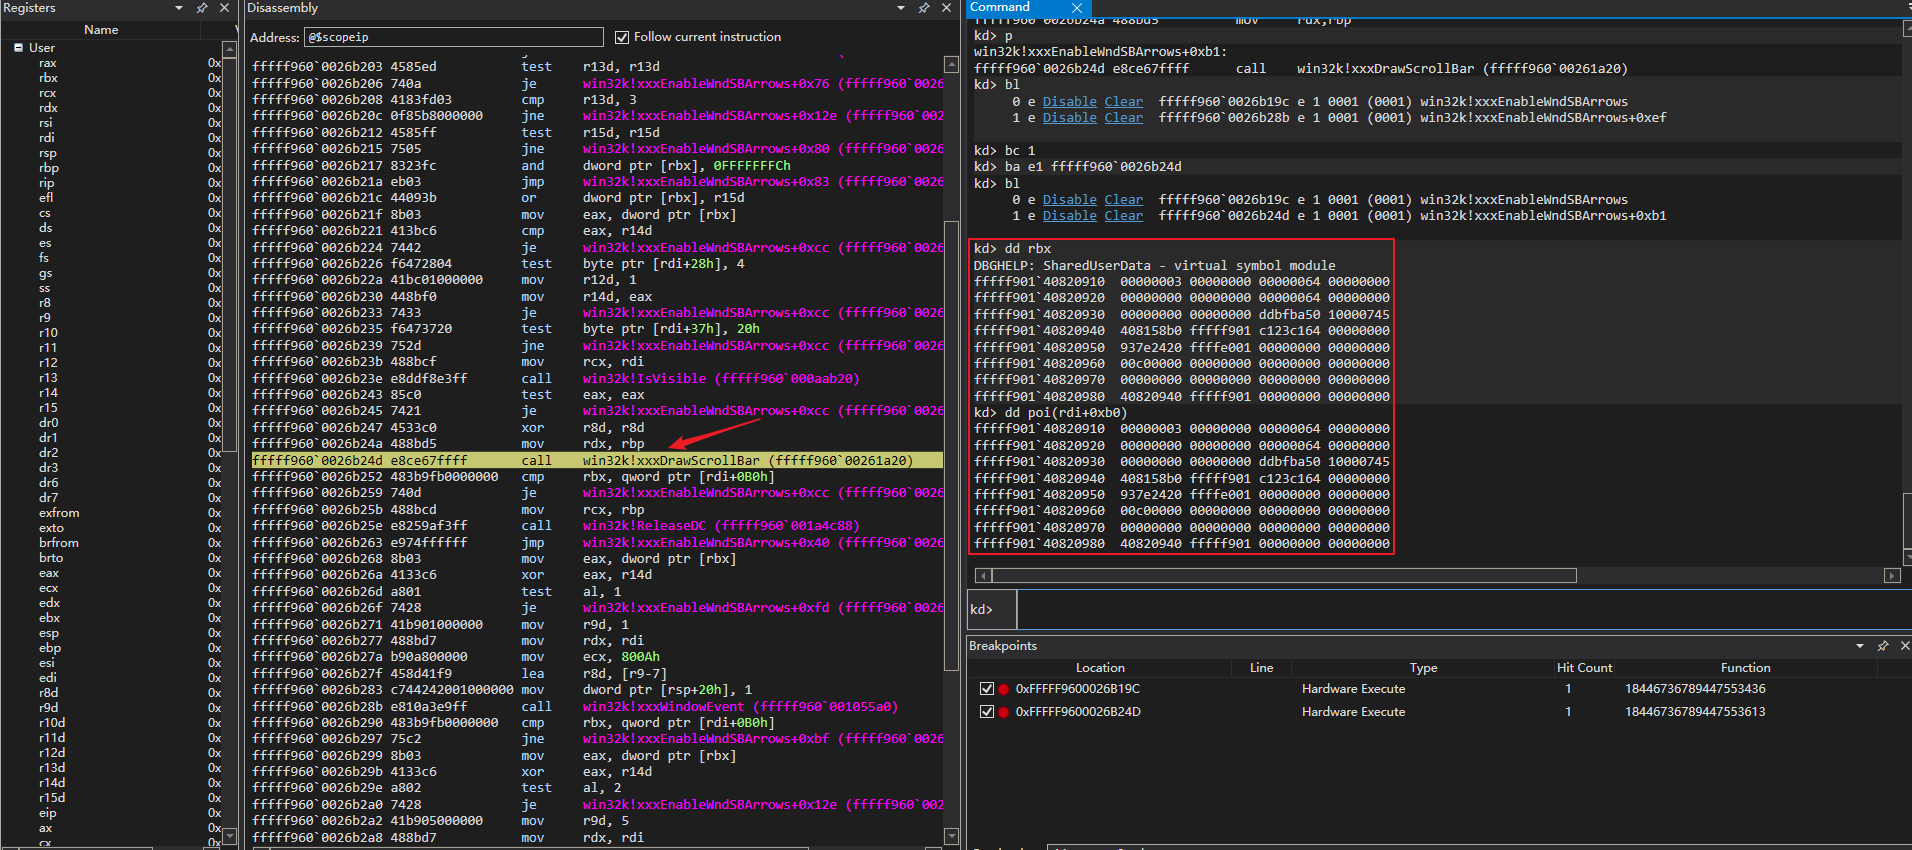The width and height of the screenshot is (1912, 850).
Task: Click red breakpoint dot for 0xFFFFF9600026B19C
Action: 1003,689
